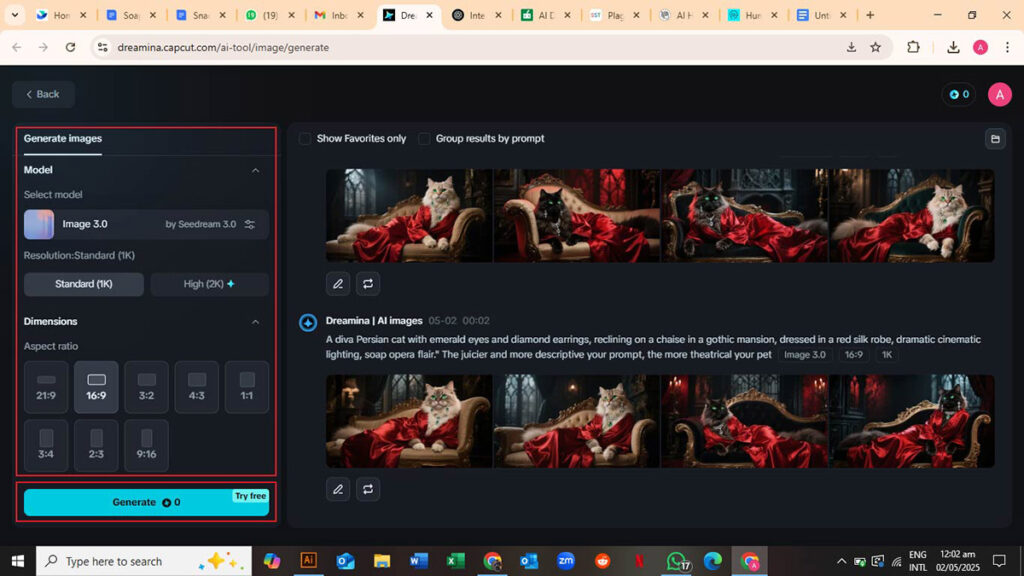Open Chrome tab search dropdown arrow

(14, 15)
